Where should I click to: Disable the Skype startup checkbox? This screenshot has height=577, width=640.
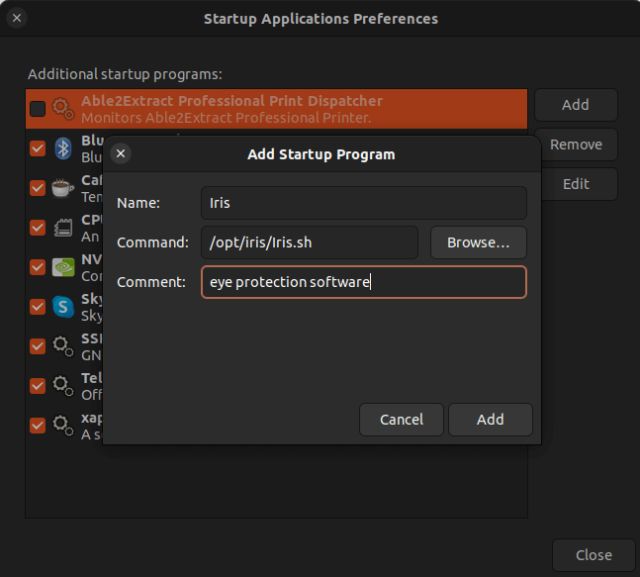click(38, 306)
